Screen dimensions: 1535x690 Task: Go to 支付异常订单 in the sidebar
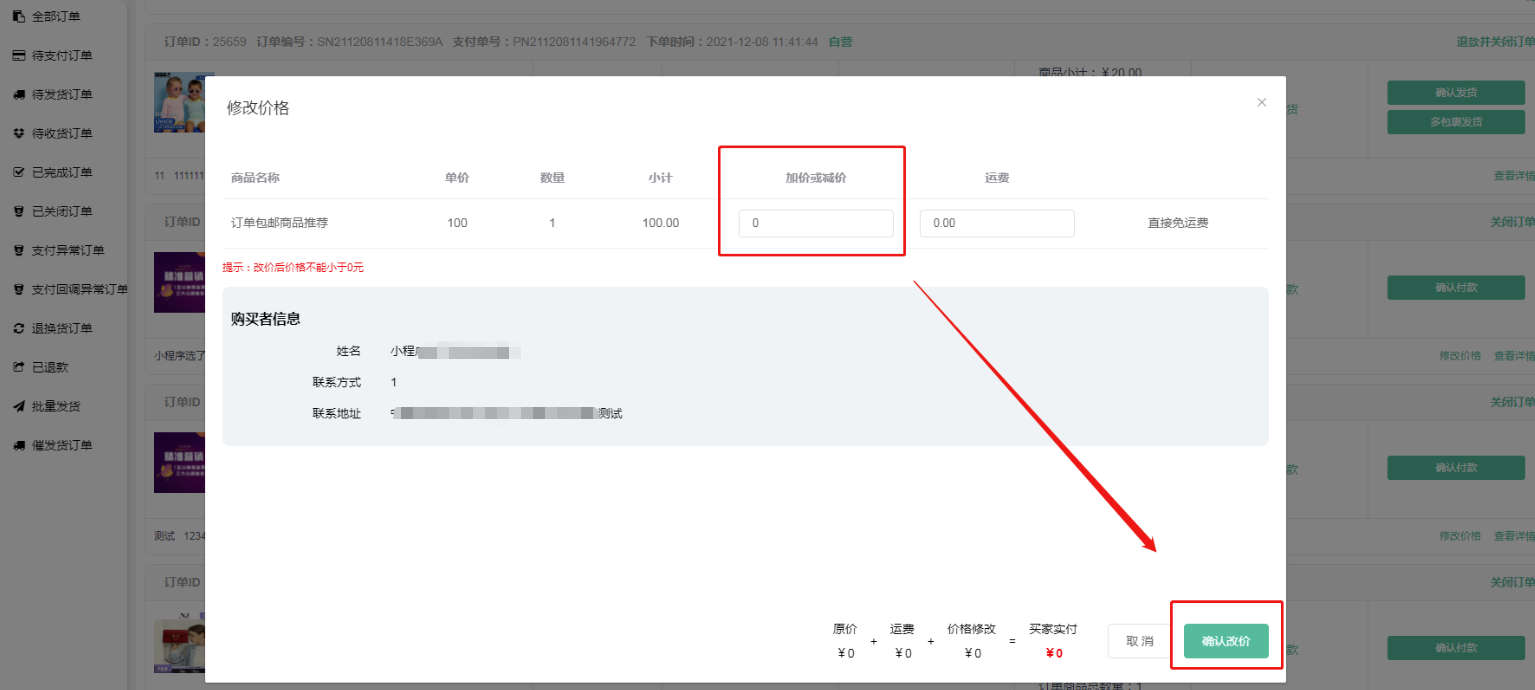coord(68,251)
